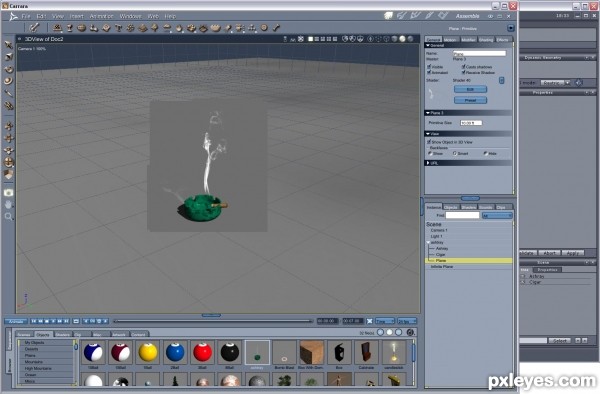Open the filter dropdown next to Find field
The width and height of the screenshot is (600, 394).
coord(497,216)
